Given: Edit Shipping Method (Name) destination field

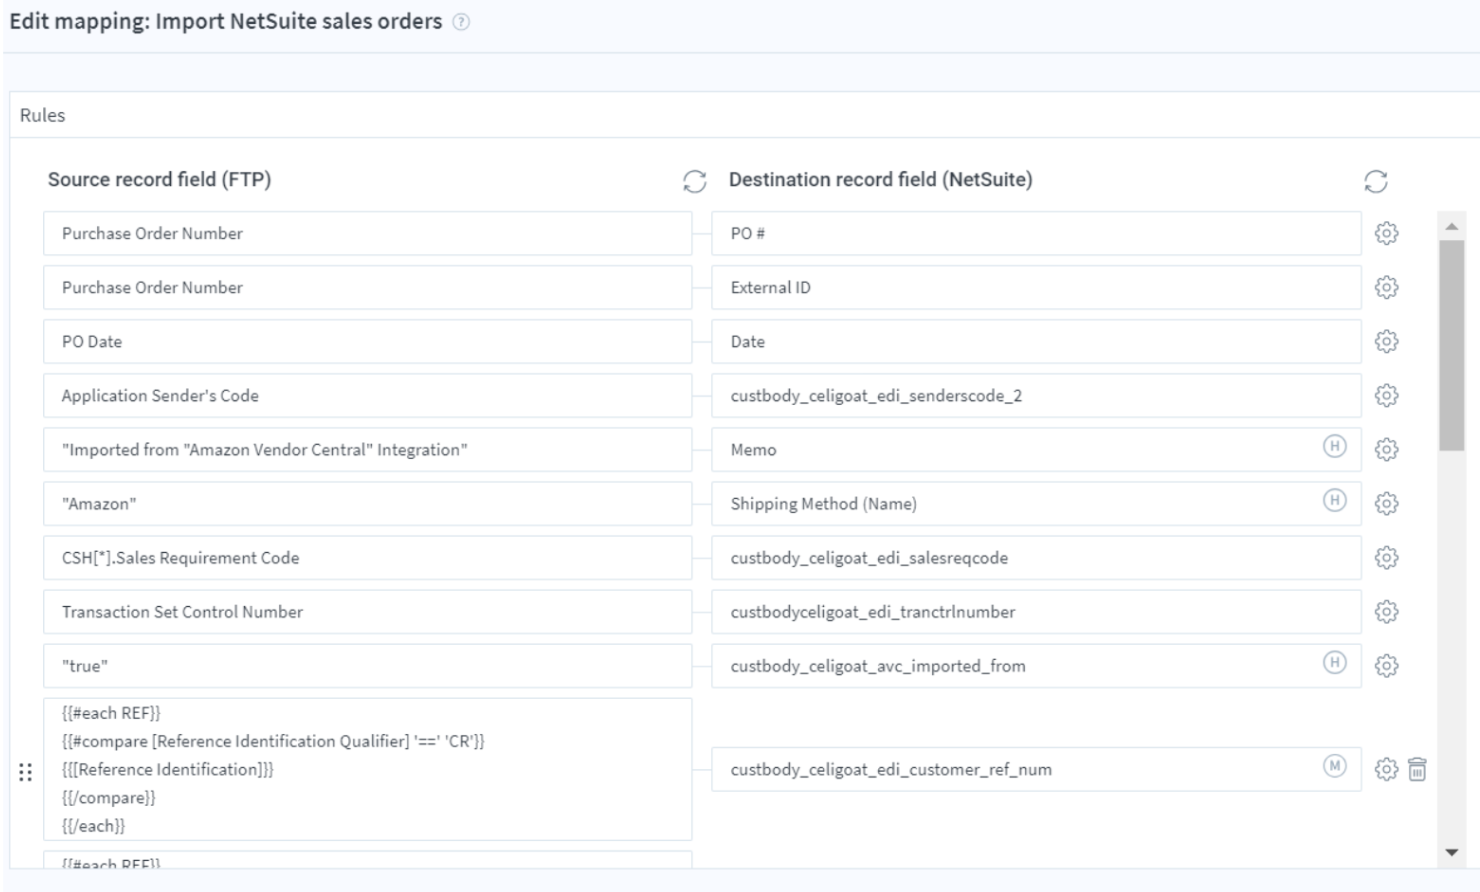Looking at the screenshot, I should [x=1036, y=503].
